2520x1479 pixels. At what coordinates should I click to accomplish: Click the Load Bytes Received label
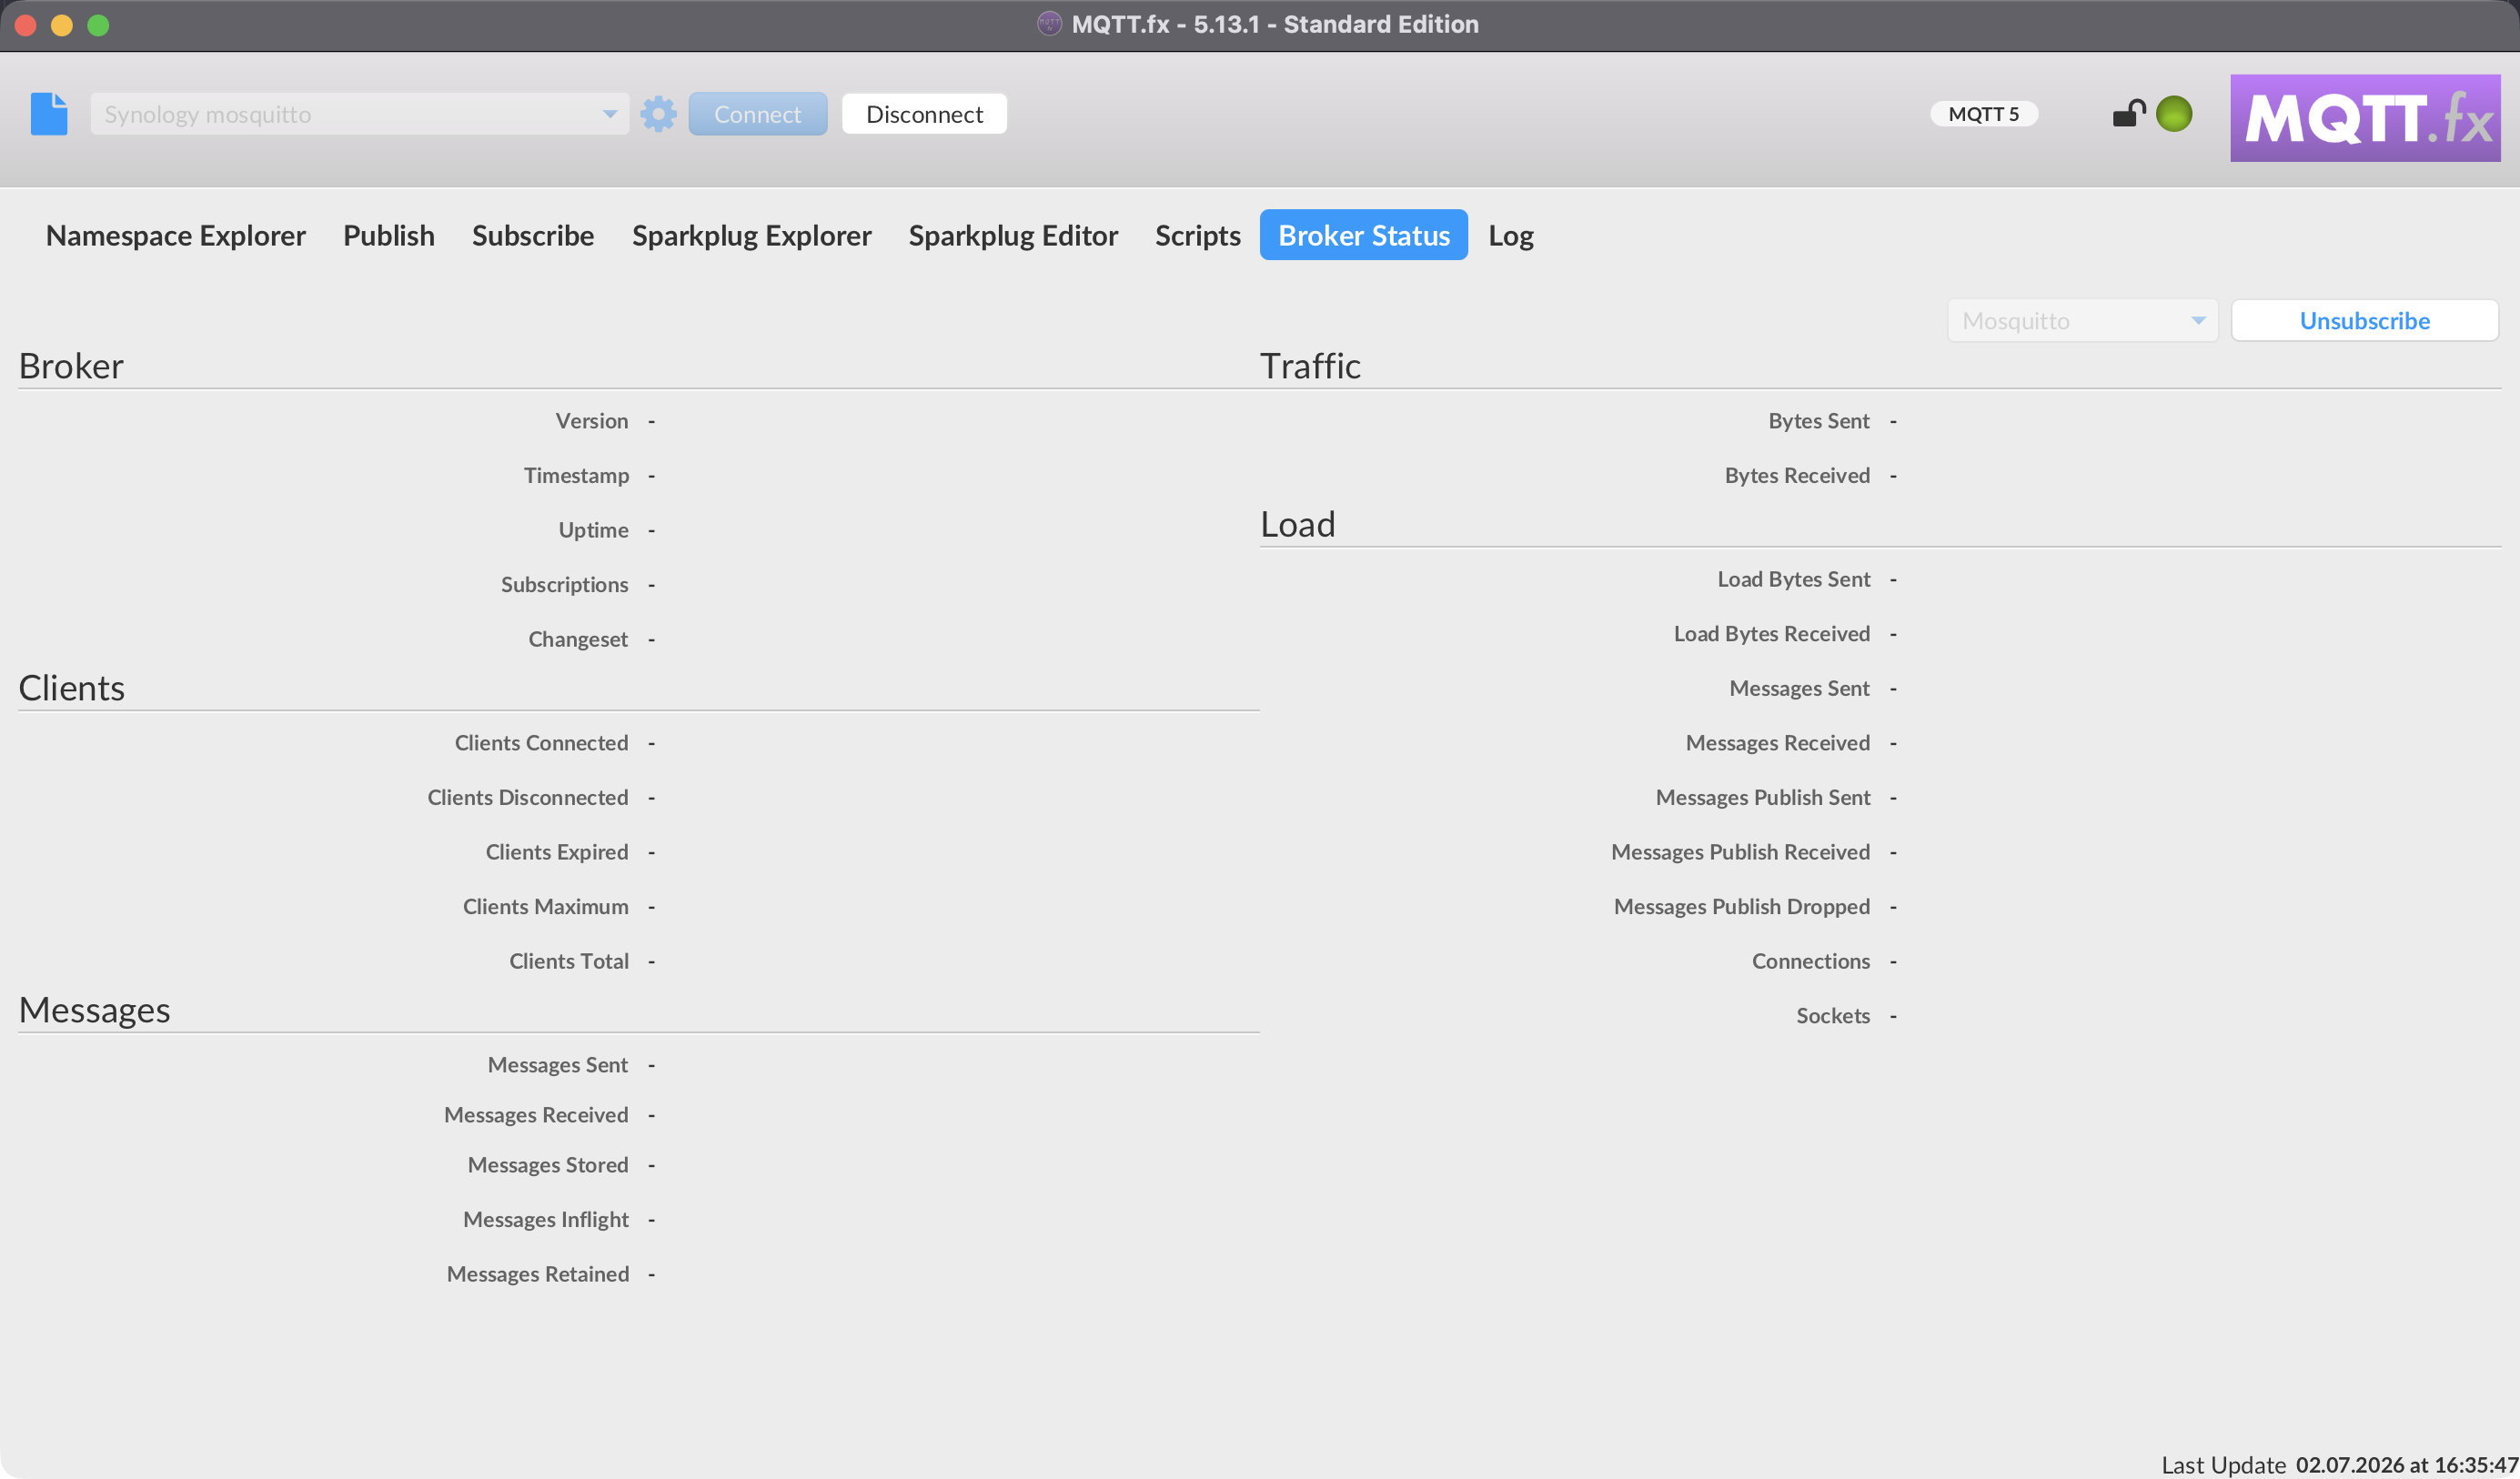coord(1772,634)
